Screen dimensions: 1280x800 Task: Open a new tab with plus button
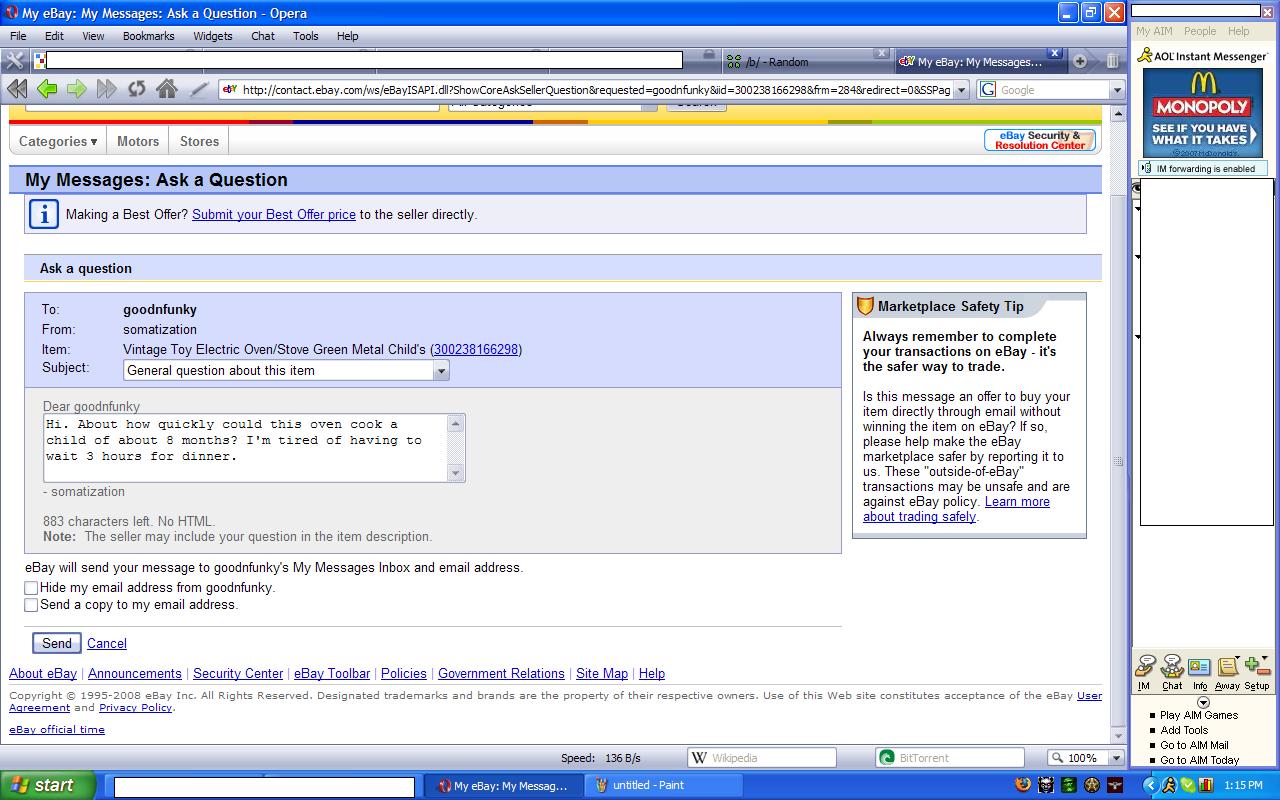(x=1080, y=61)
